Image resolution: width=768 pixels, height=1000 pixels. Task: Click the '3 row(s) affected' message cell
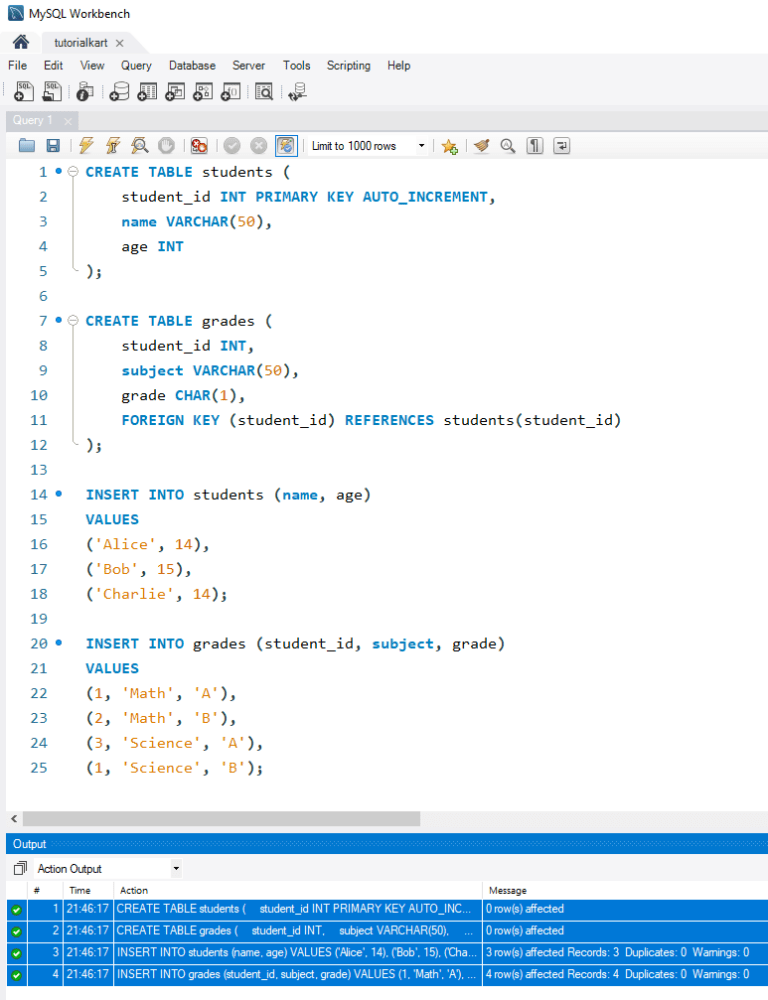pyautogui.click(x=625, y=952)
